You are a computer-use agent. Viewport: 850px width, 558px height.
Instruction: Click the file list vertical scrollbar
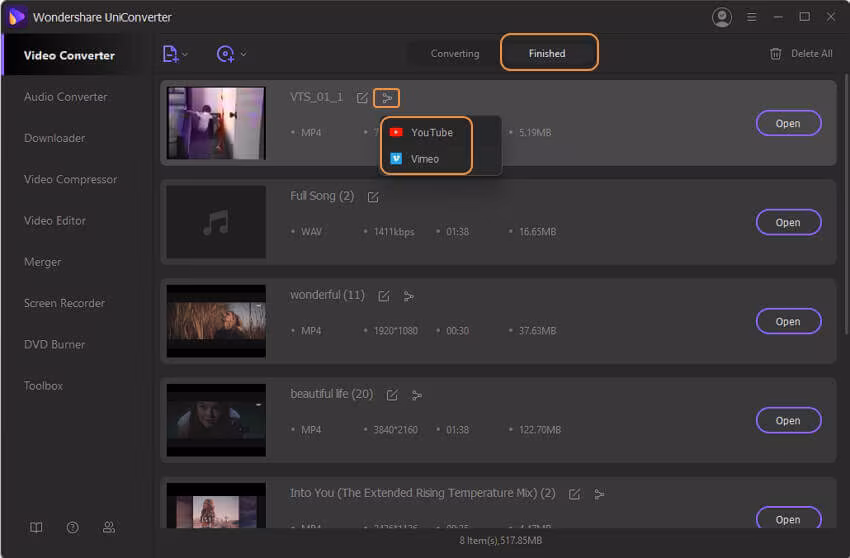tap(847, 206)
